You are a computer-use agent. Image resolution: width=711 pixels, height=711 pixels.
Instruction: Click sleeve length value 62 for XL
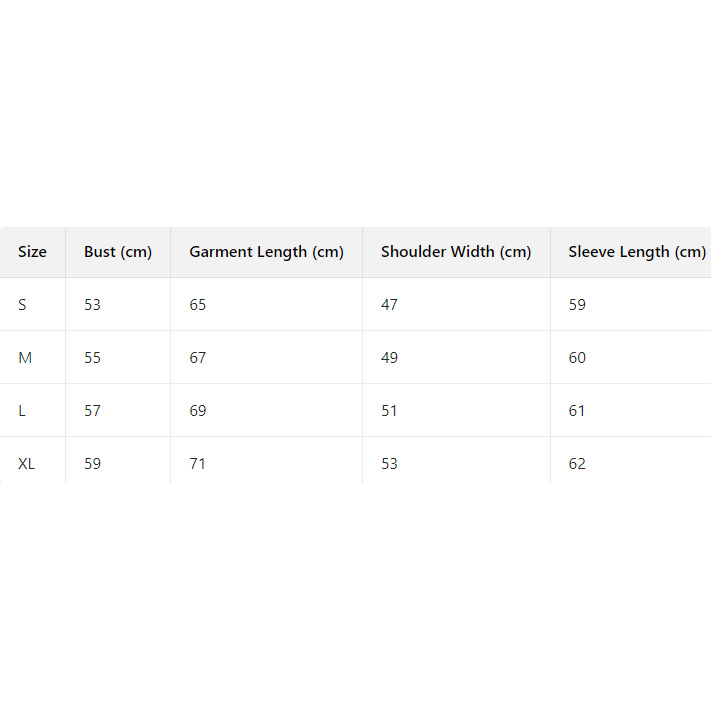tap(577, 464)
